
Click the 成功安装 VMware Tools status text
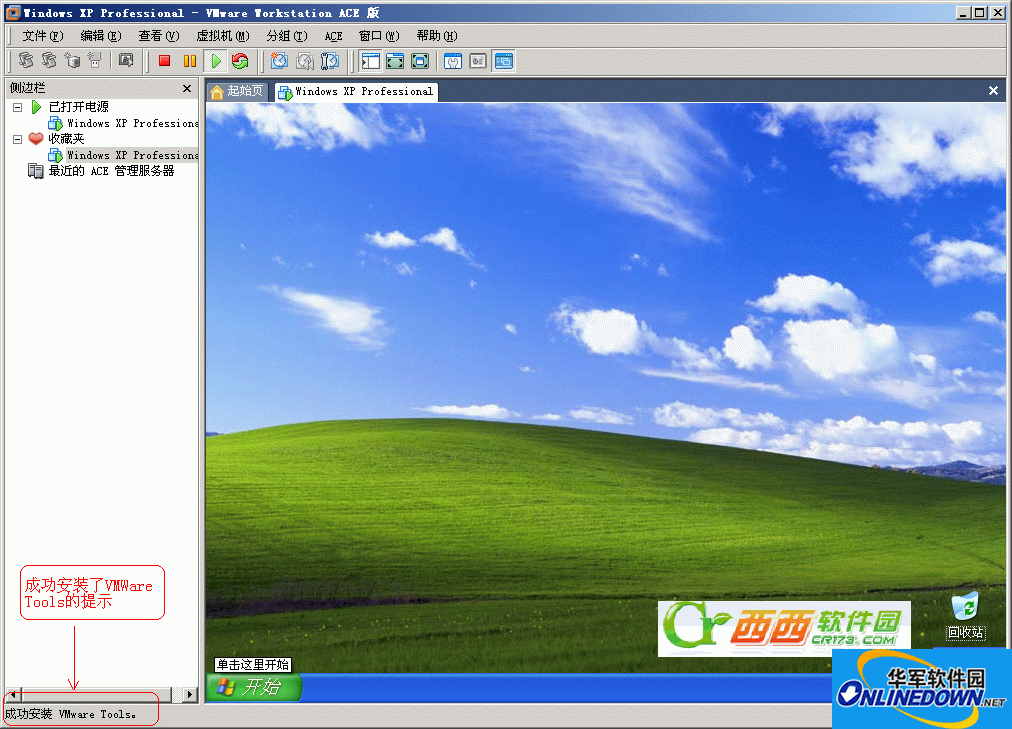tap(70, 714)
